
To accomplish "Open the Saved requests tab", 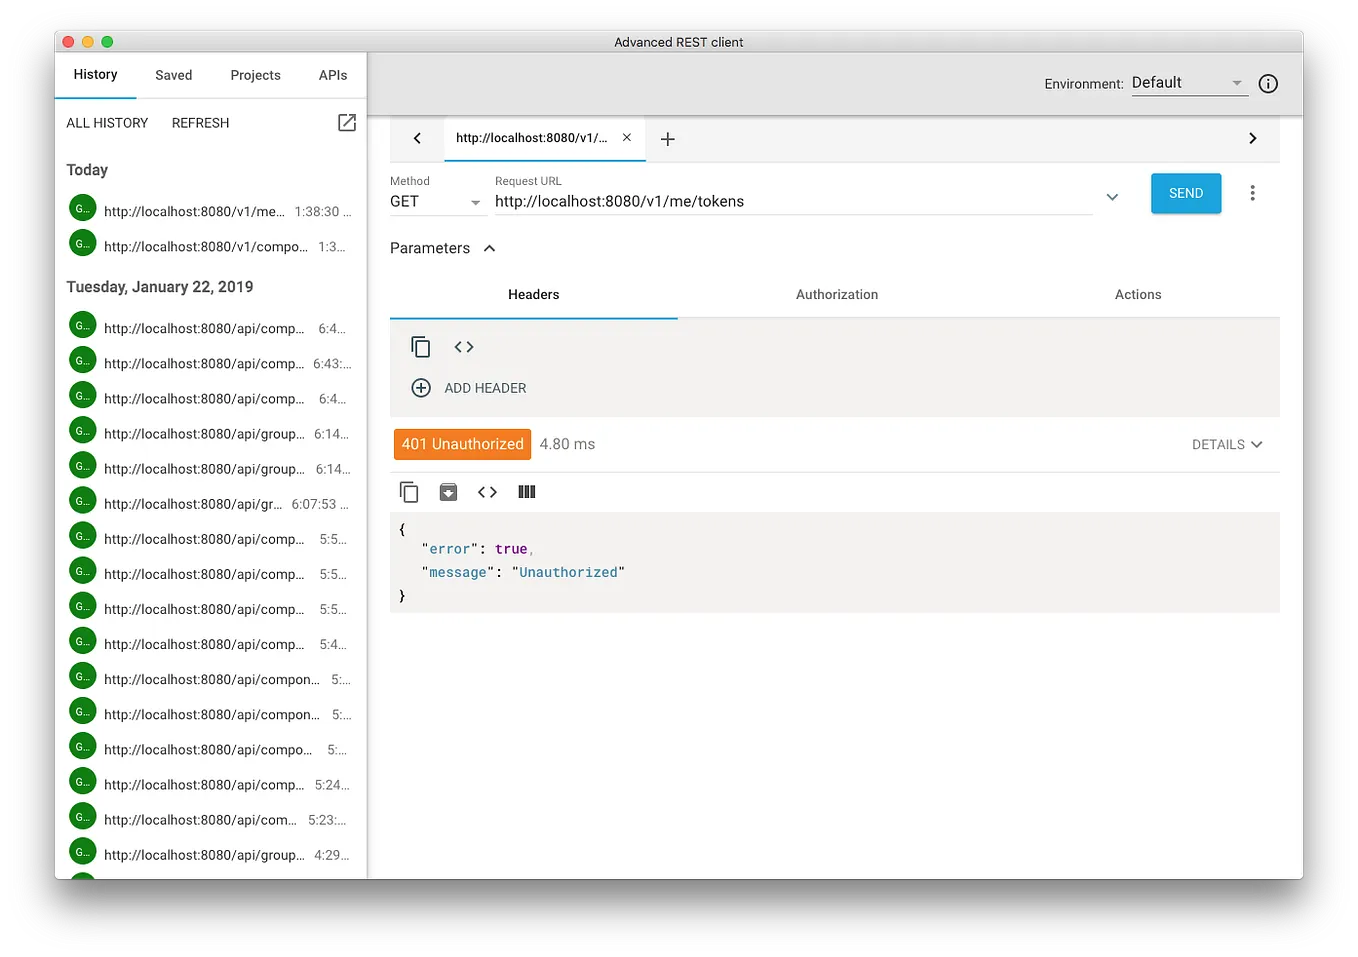I will [173, 74].
